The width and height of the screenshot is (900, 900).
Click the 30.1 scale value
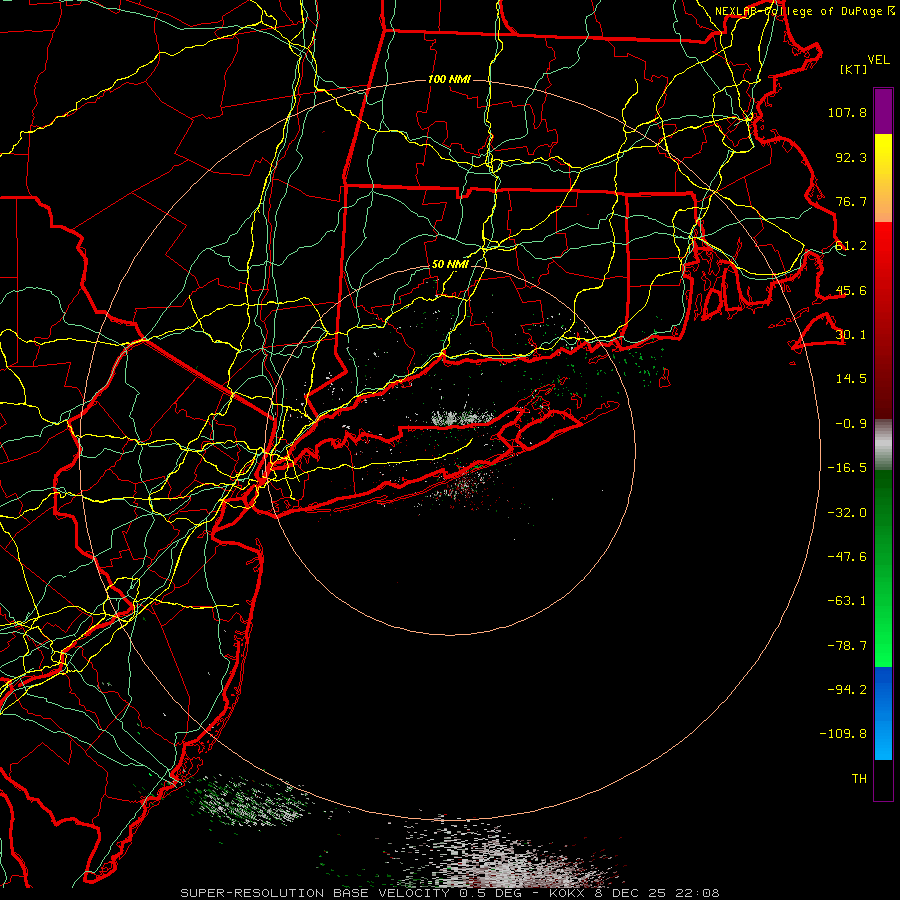(x=851, y=335)
